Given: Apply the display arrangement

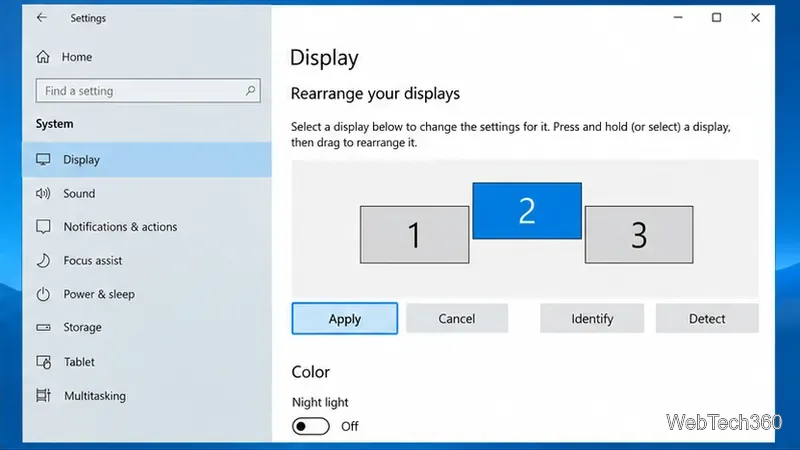Looking at the screenshot, I should pos(345,318).
